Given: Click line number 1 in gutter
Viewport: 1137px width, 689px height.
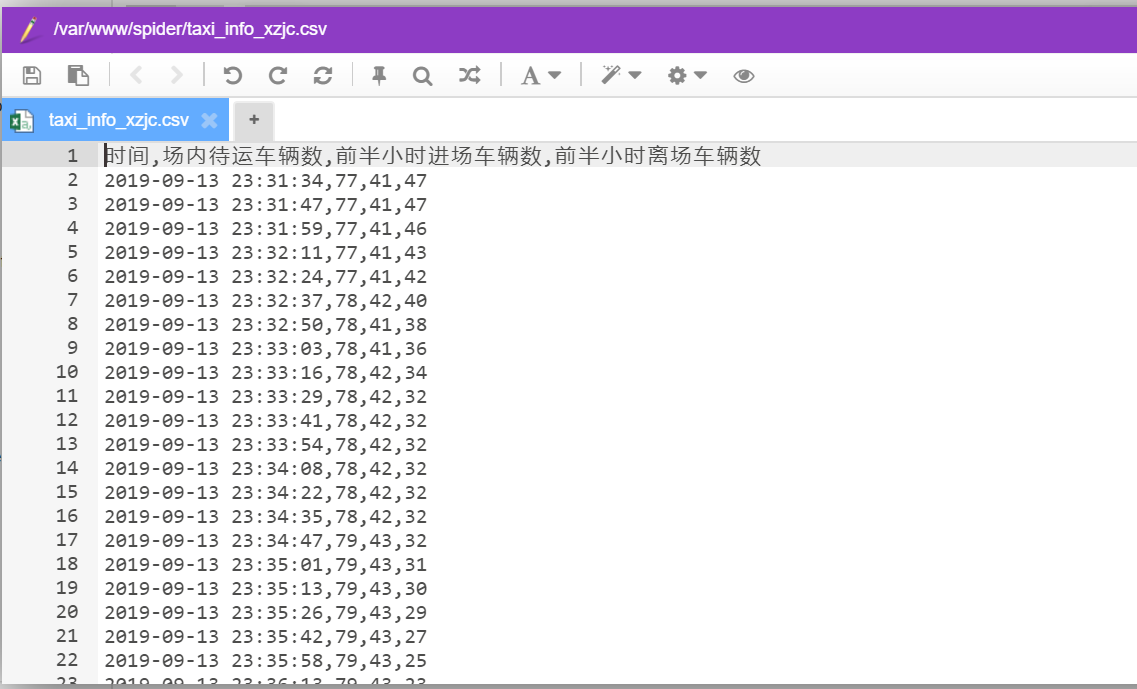Looking at the screenshot, I should [x=73, y=155].
